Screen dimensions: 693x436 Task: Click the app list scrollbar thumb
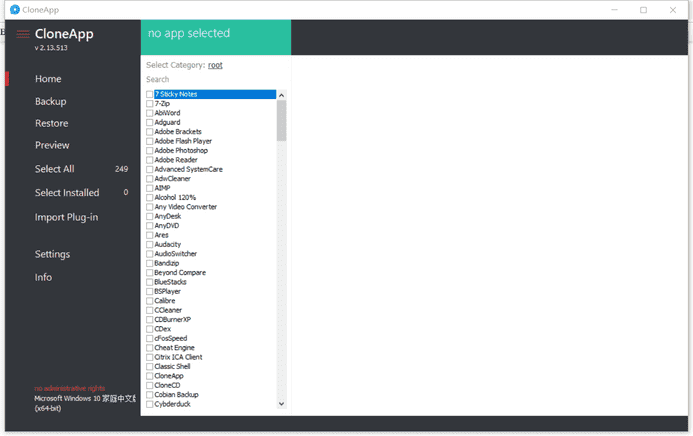tap(282, 121)
